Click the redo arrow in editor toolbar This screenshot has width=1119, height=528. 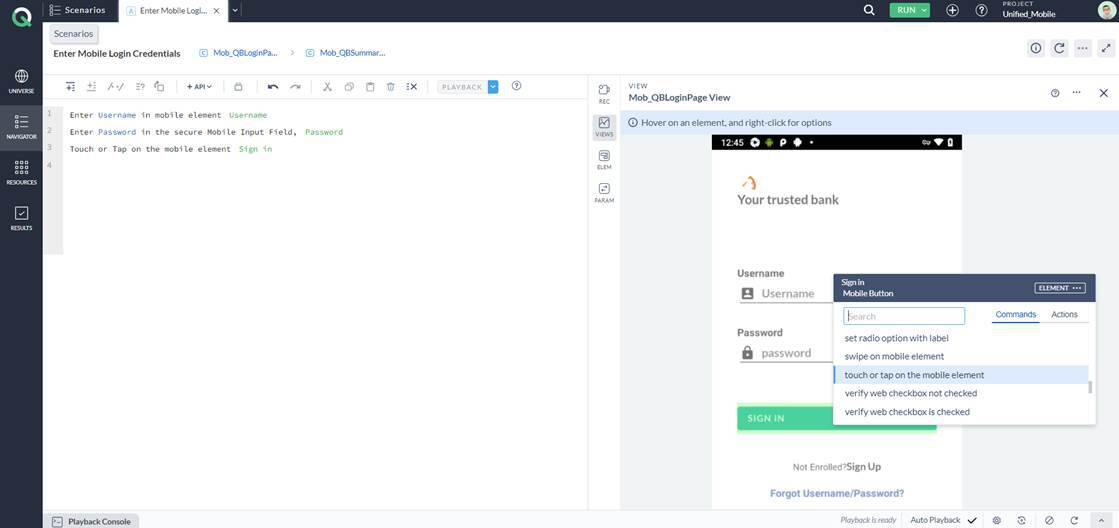pyautogui.click(x=295, y=86)
